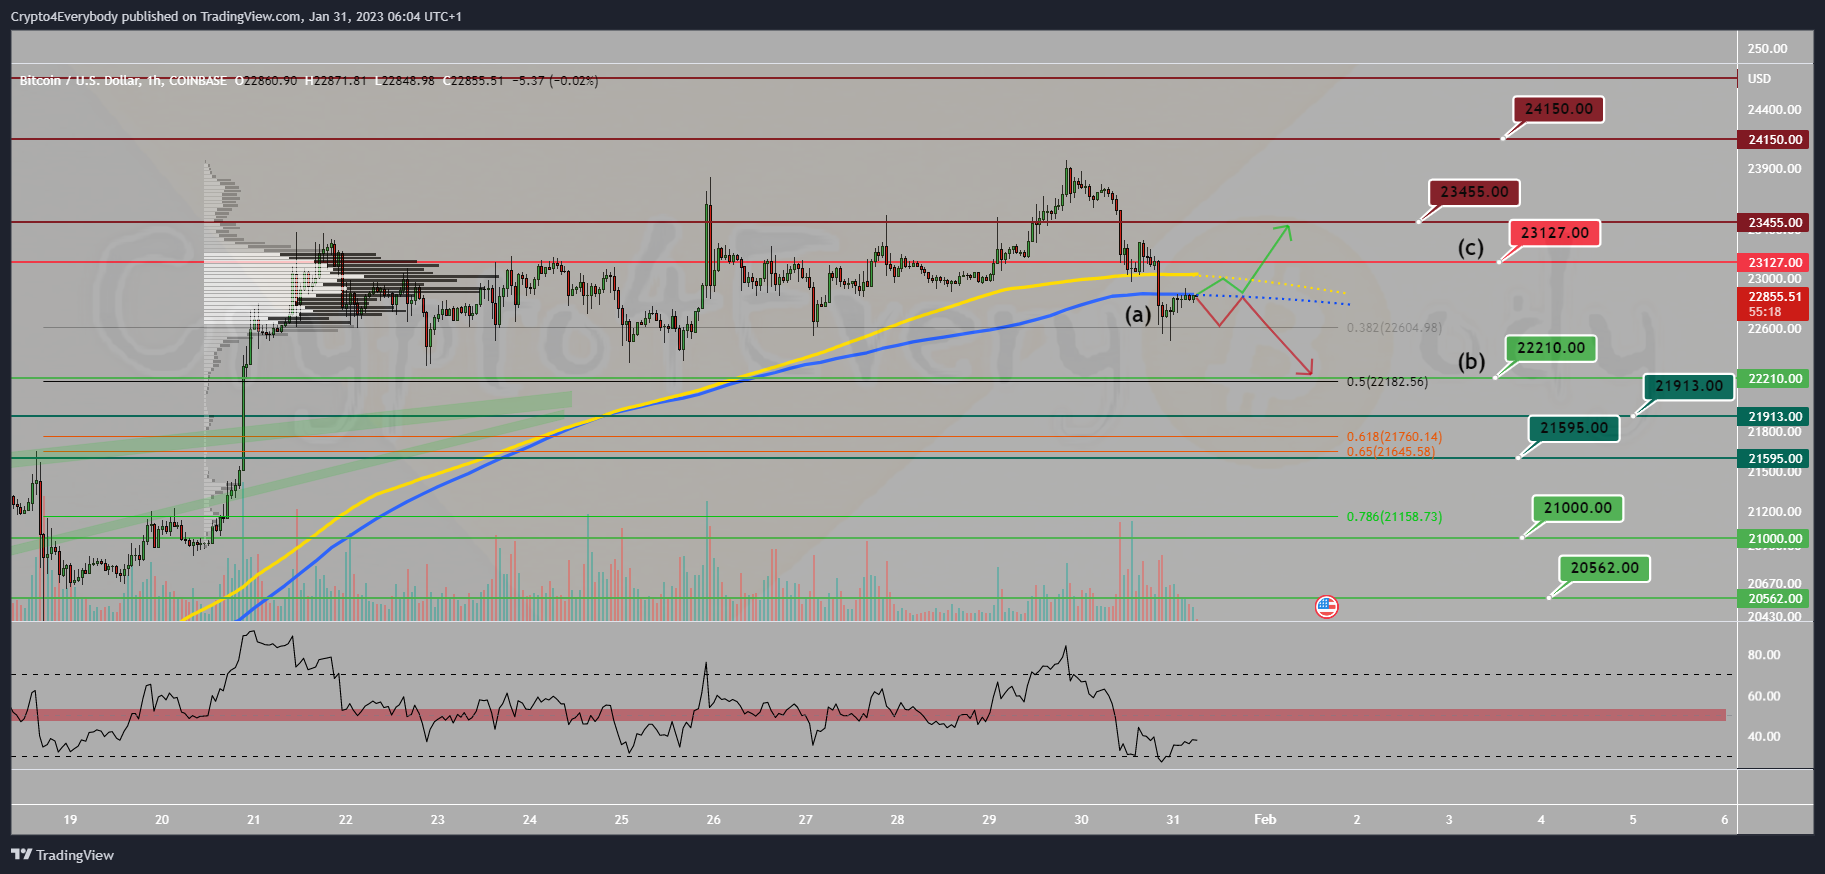Select the 23455.00 tag on the price axis
Viewport: 1825px width, 874px height.
pos(1775,223)
